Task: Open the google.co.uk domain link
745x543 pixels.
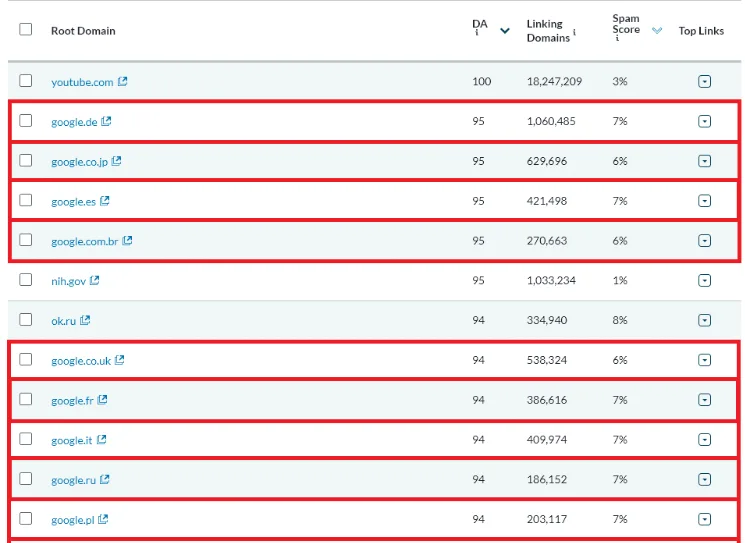Action: [81, 361]
